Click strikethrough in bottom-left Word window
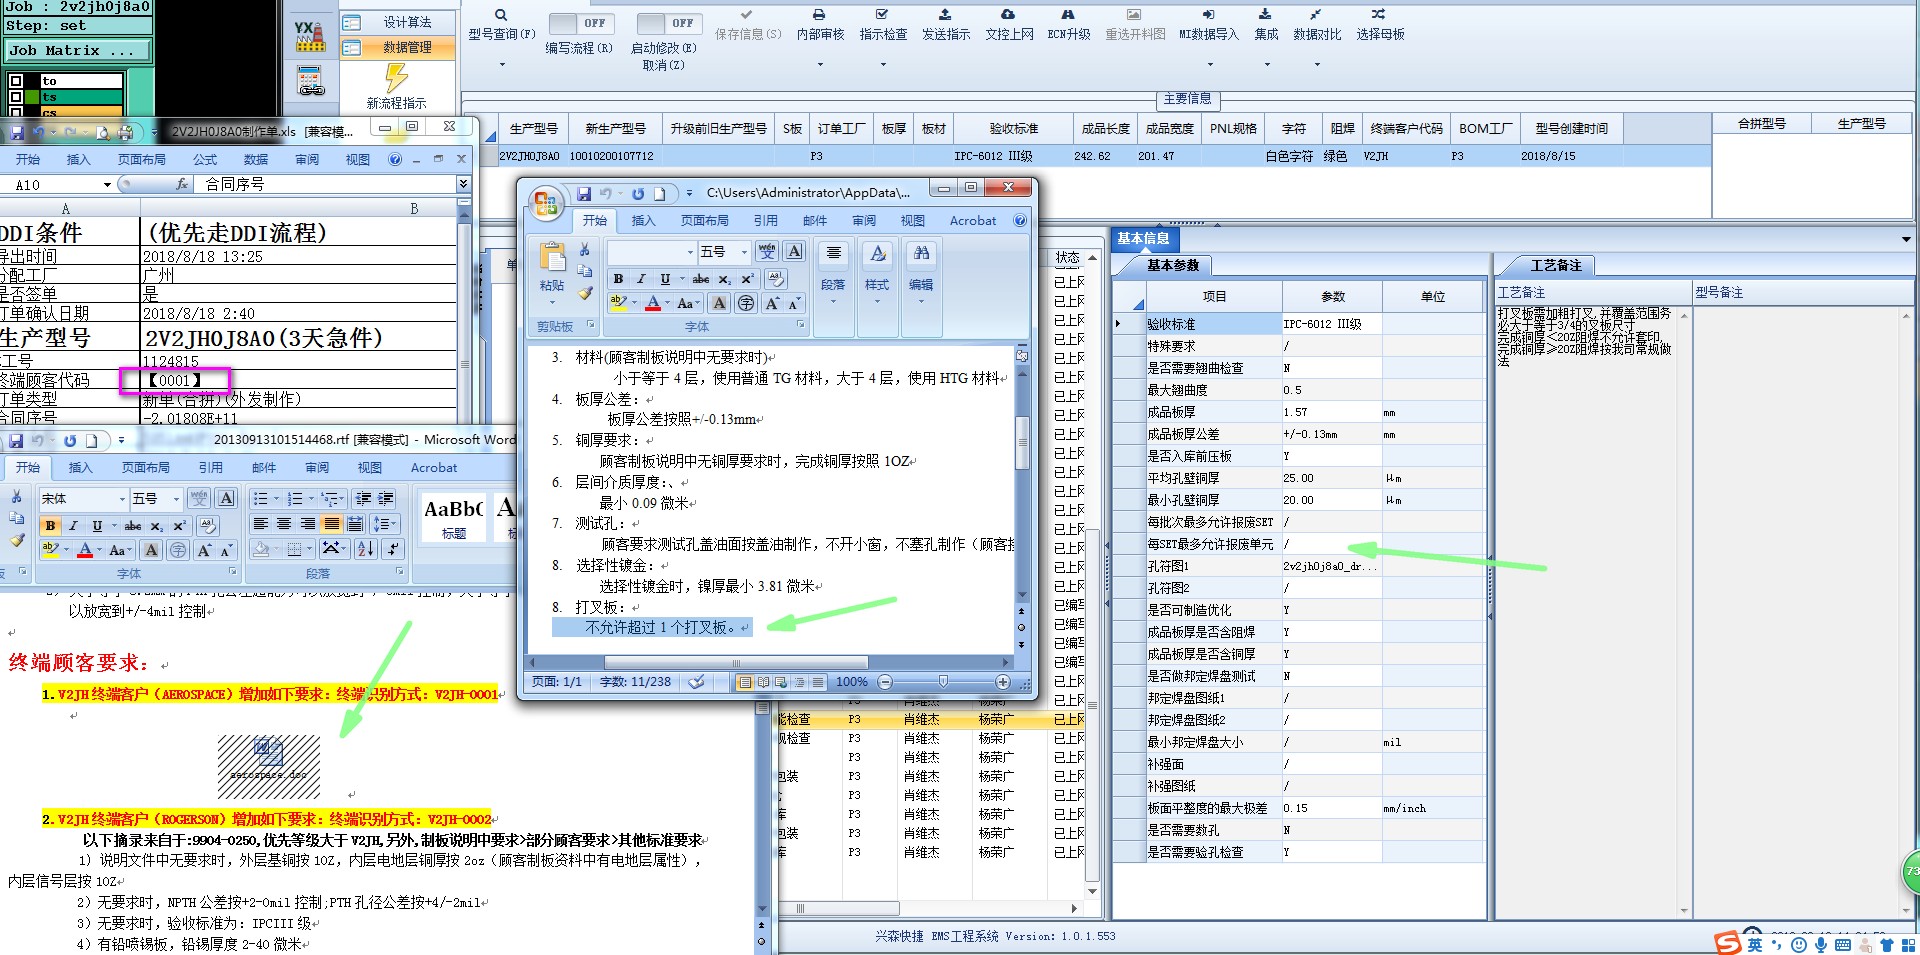Image resolution: width=1920 pixels, height=955 pixels. coord(133,525)
